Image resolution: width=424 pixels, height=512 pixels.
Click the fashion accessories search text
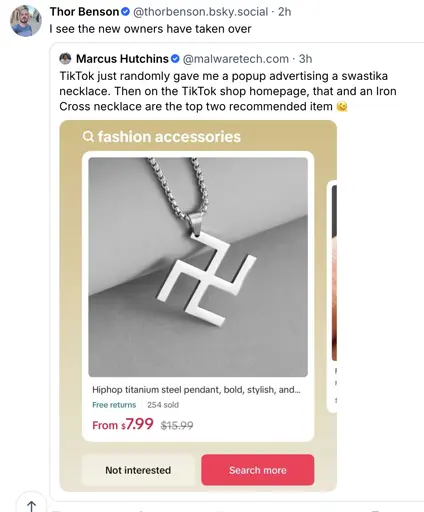pyautogui.click(x=169, y=137)
